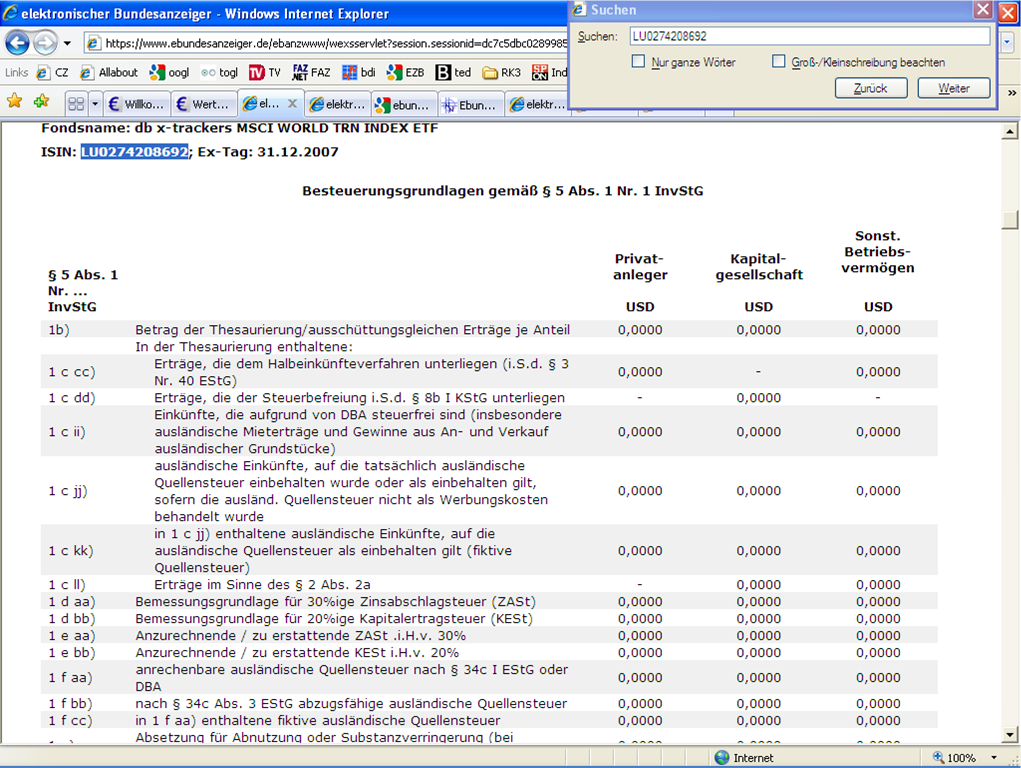This screenshot has height=768, width=1021.
Task: Click the browser Forward arrow button
Action: [45, 43]
